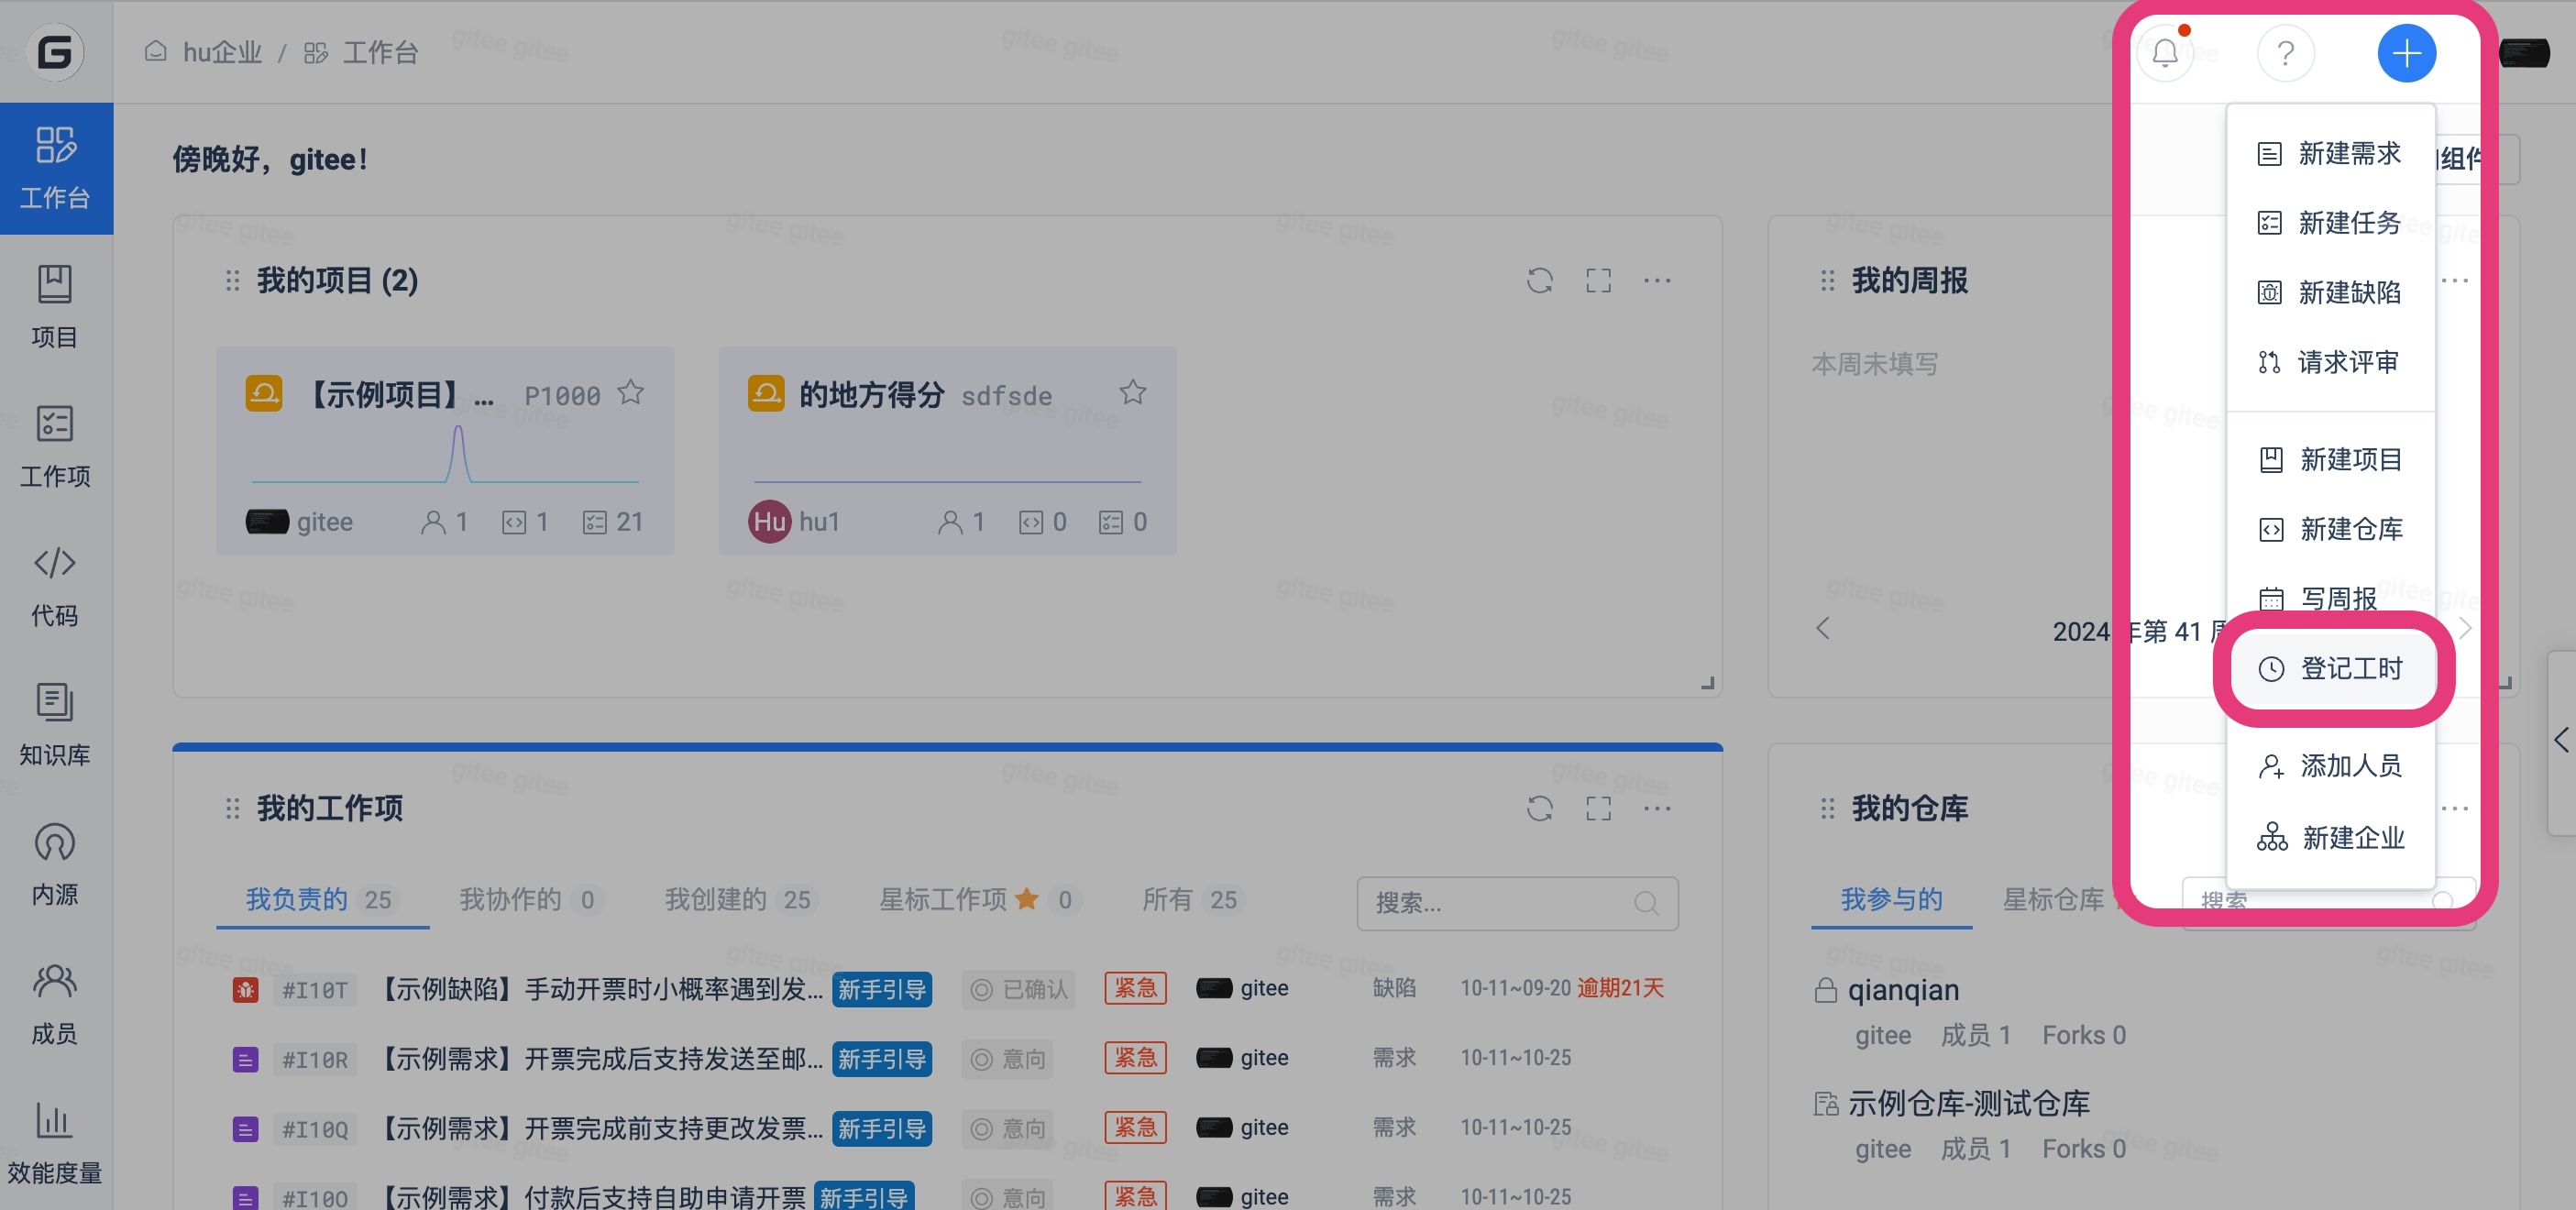
Task: Open the 示例仓库-测试仓库 repository
Action: (1968, 1103)
